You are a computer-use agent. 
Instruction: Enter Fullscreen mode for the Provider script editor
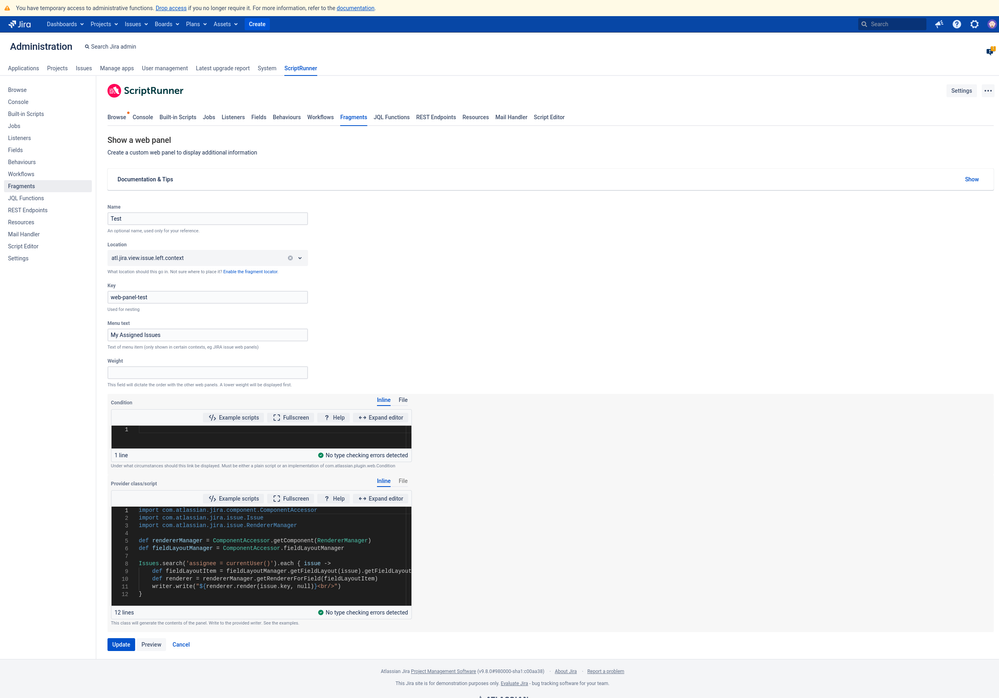(291, 498)
